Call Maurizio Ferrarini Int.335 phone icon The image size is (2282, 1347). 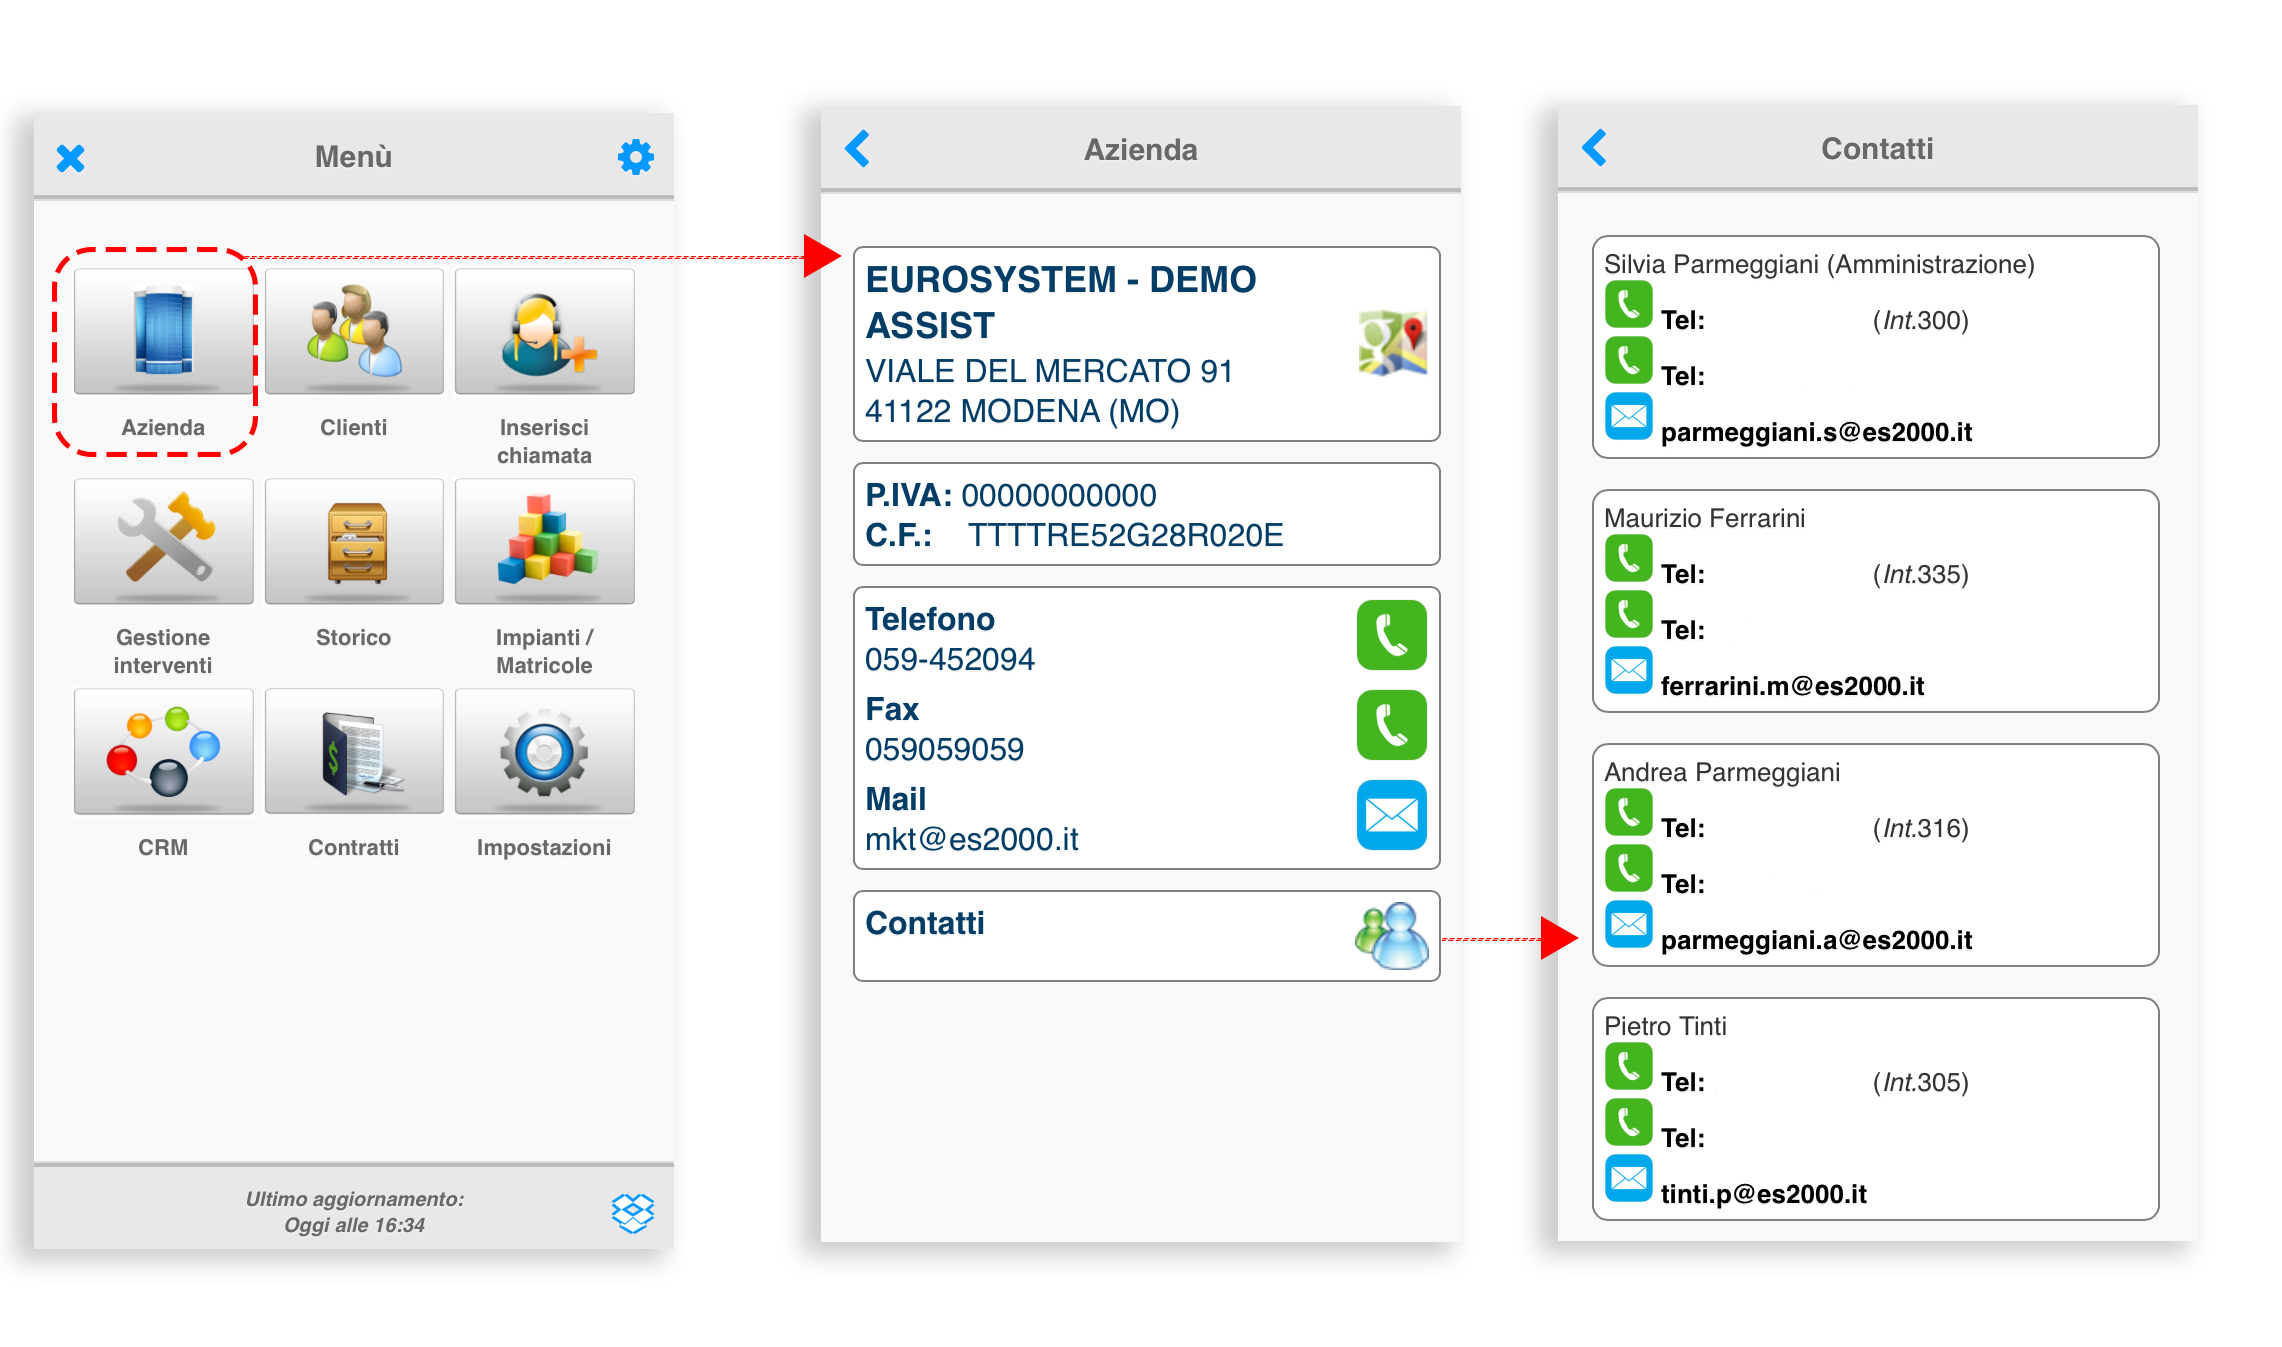coord(1628,559)
